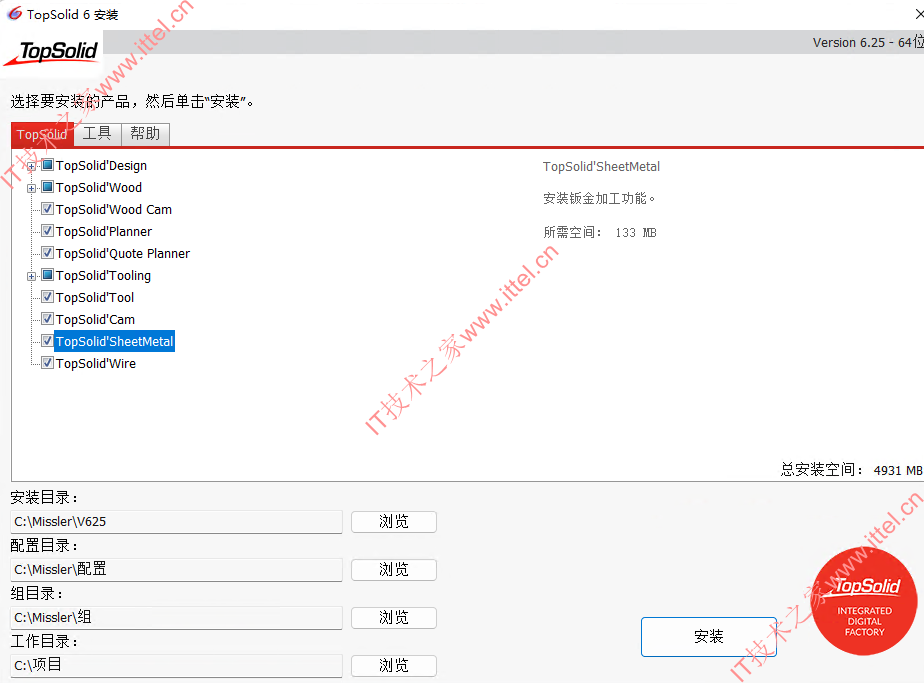Select the TopSolid'Quote Planner label
The width and height of the screenshot is (924, 683).
(x=123, y=253)
